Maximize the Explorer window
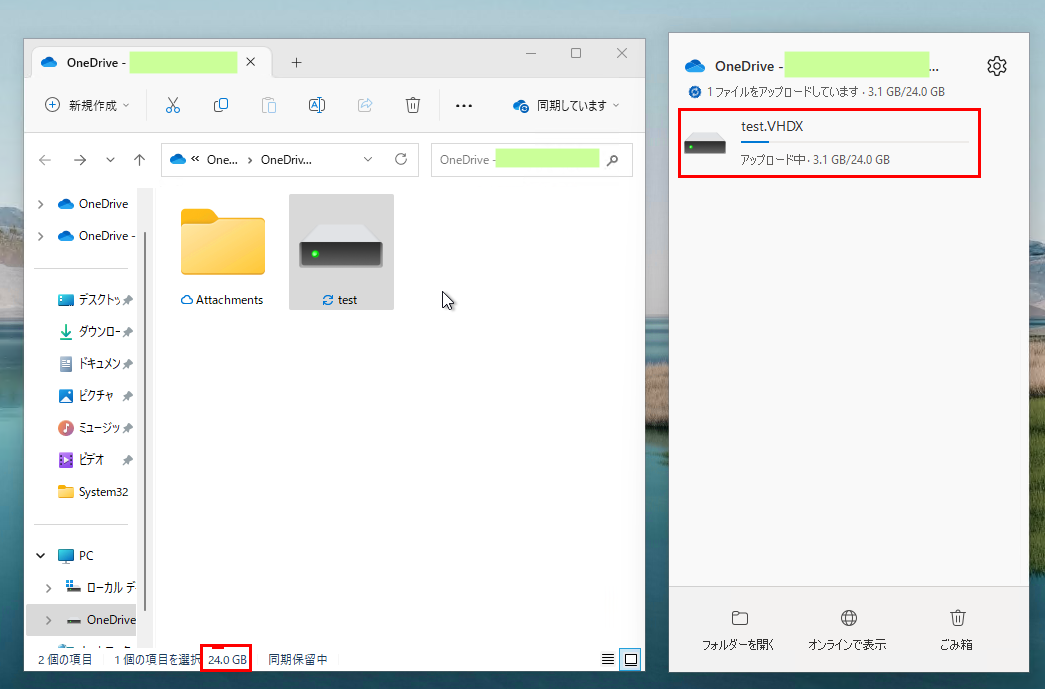The height and width of the screenshot is (689, 1045). [576, 53]
